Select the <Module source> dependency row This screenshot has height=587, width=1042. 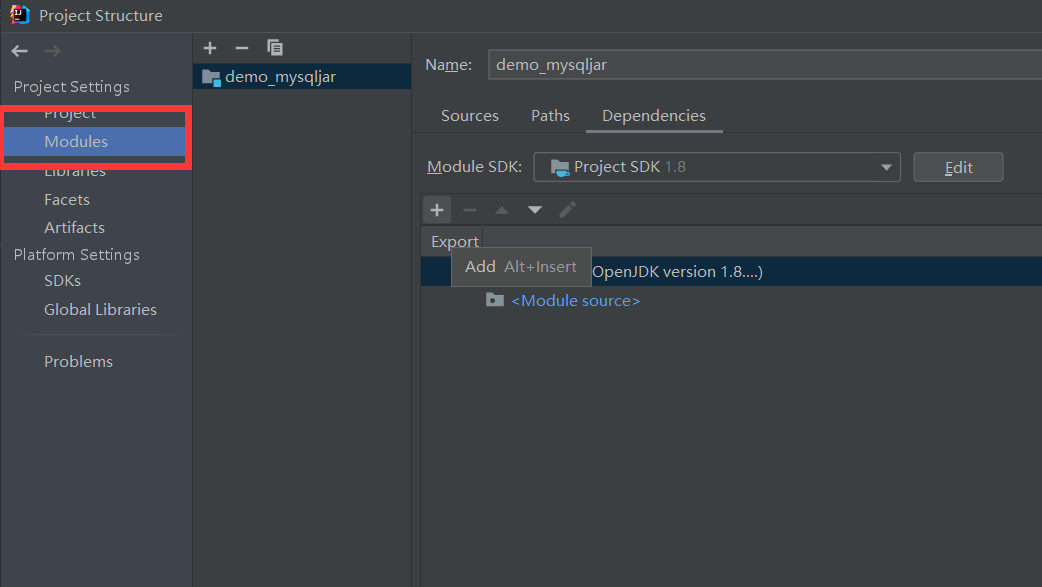[x=731, y=300]
